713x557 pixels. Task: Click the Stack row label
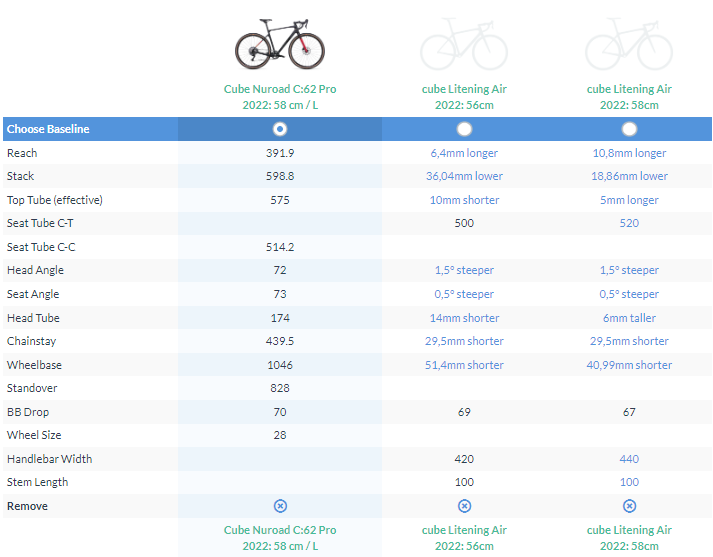click(20, 176)
